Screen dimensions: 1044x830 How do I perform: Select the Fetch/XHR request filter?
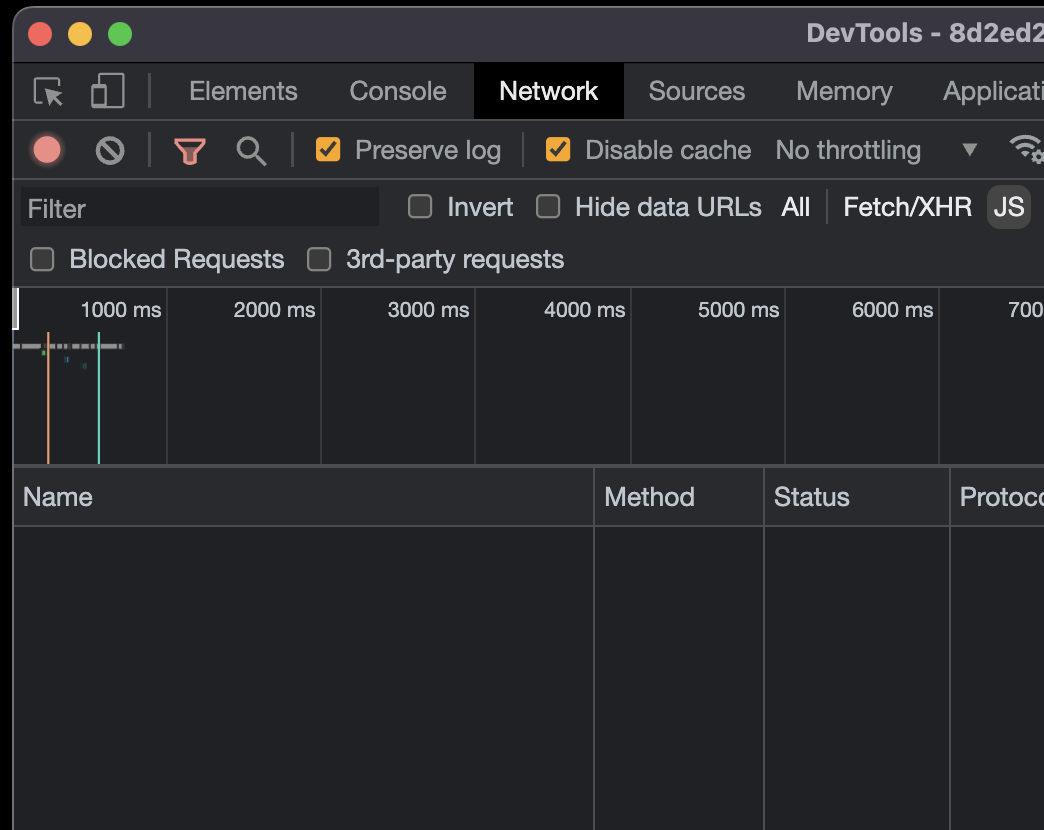tap(907, 207)
